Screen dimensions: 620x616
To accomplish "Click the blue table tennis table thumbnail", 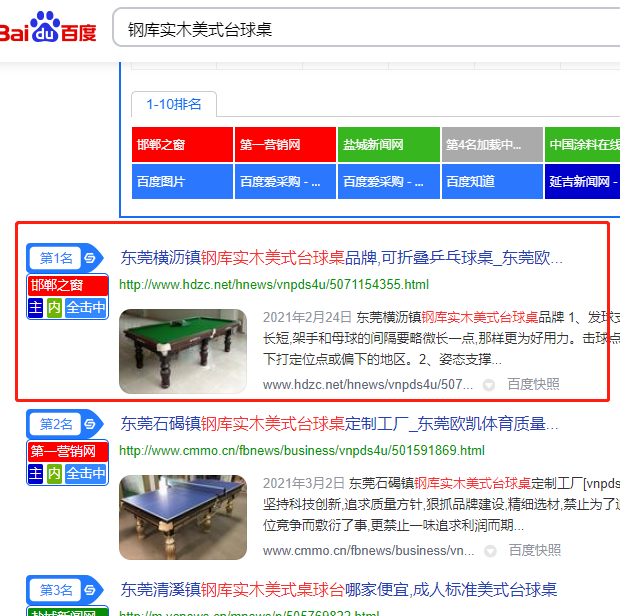I will (x=183, y=517).
